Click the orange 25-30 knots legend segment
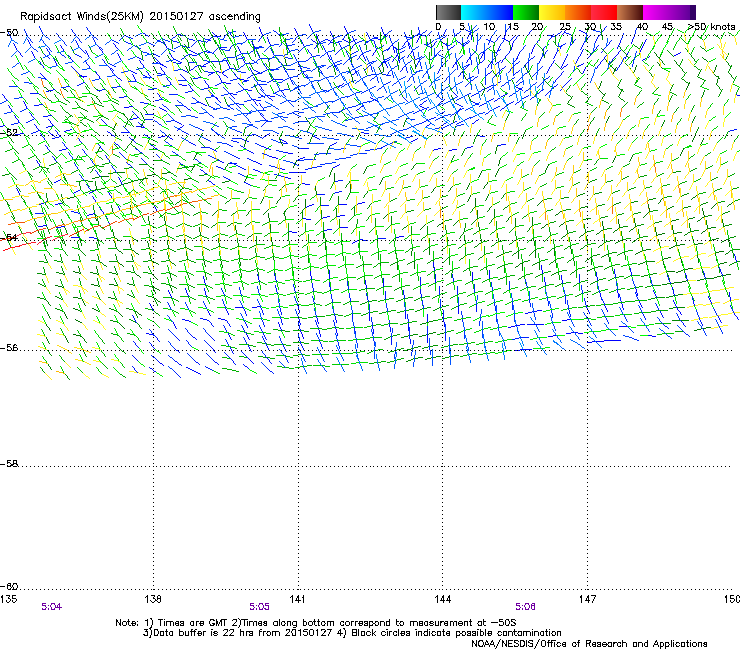 [x=578, y=12]
